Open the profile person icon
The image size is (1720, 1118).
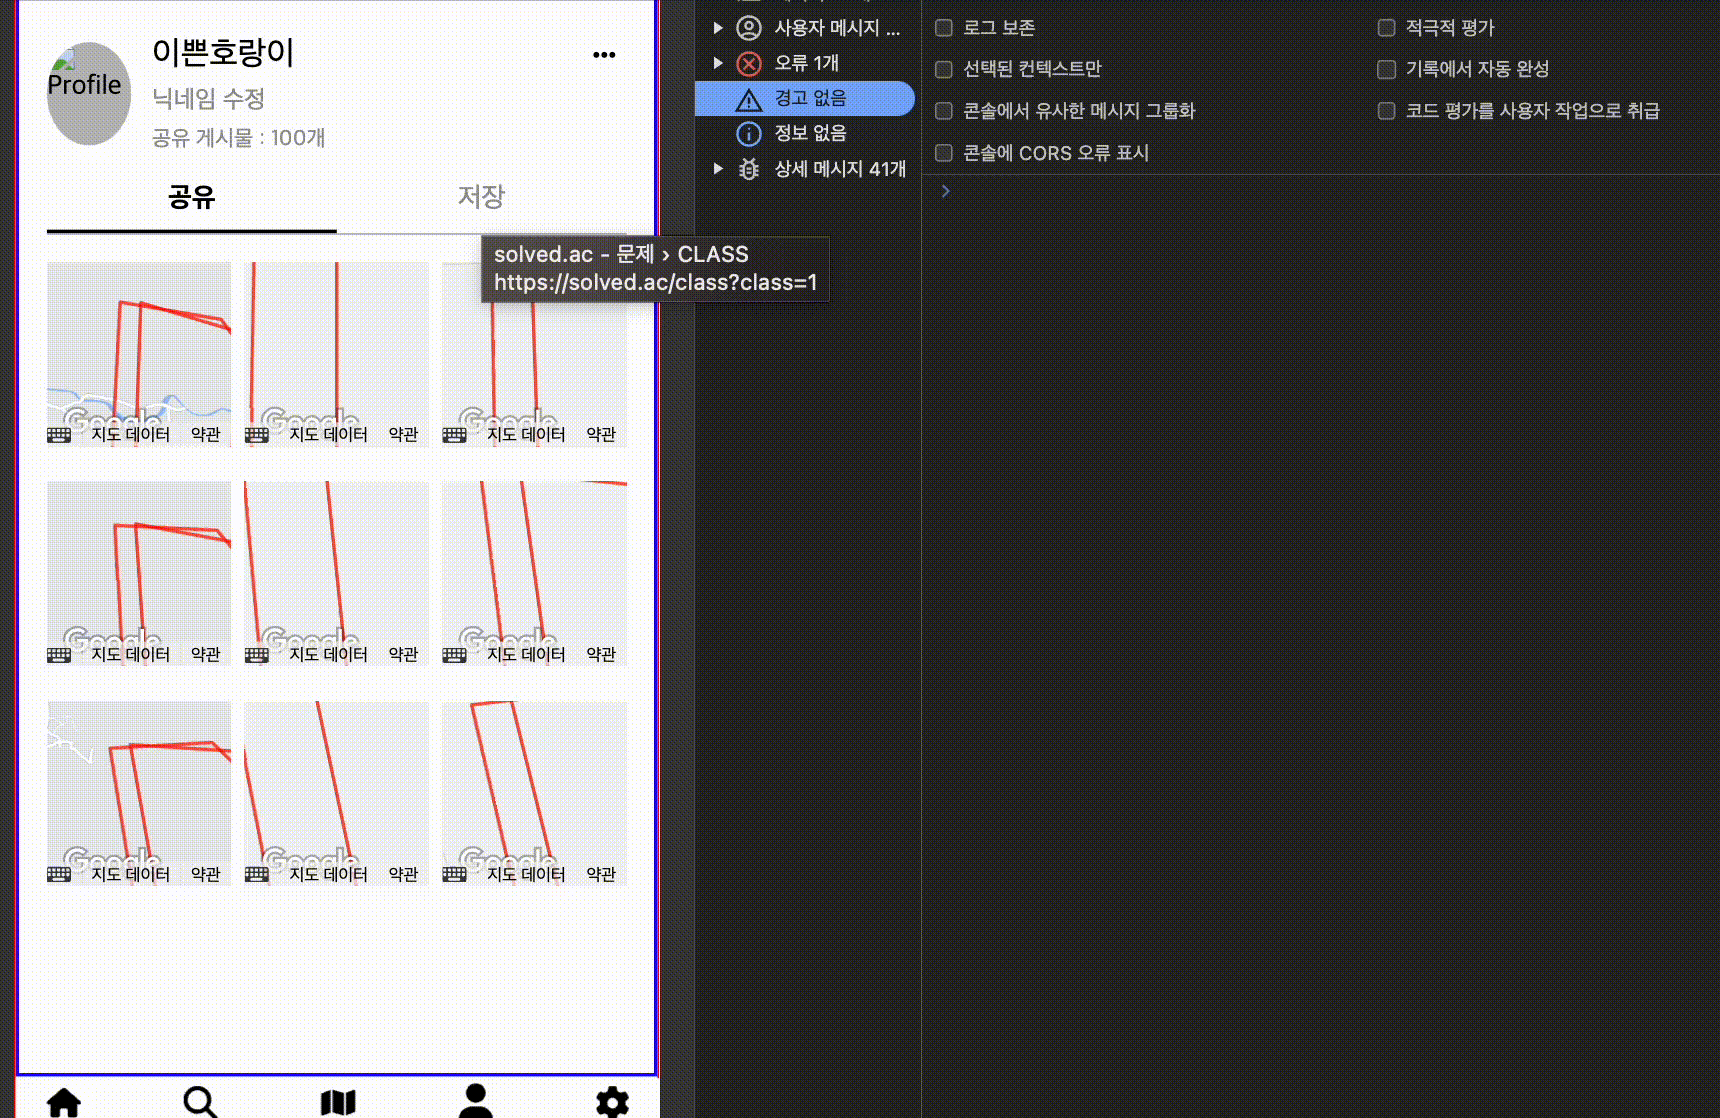[475, 1101]
